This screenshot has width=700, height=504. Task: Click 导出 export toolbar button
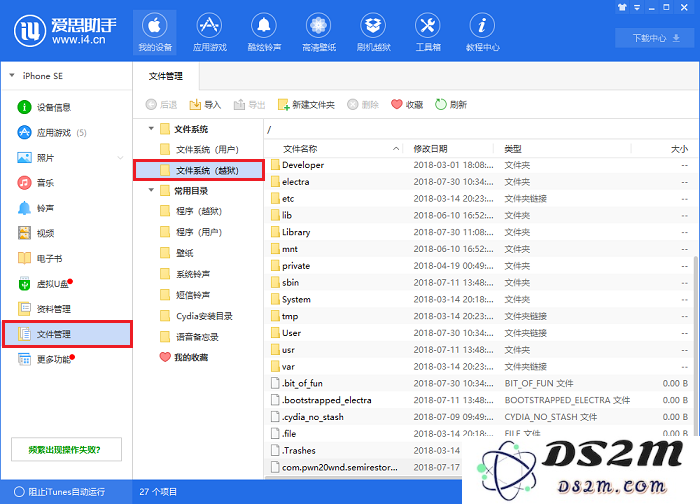click(250, 104)
